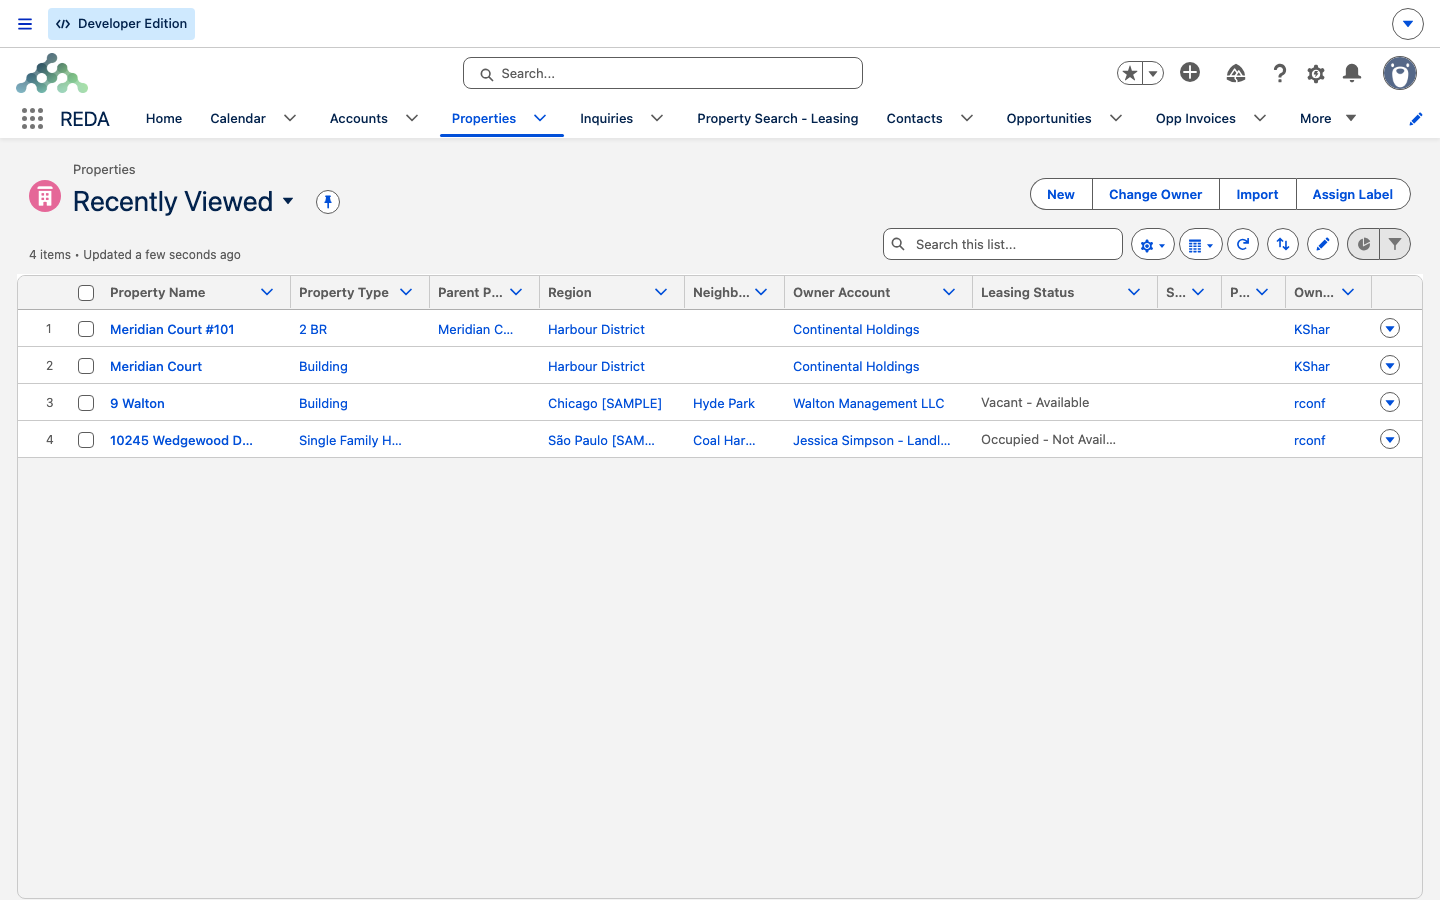Open Global Actions plus icon
Viewport: 1440px width, 900px height.
pos(1190,72)
